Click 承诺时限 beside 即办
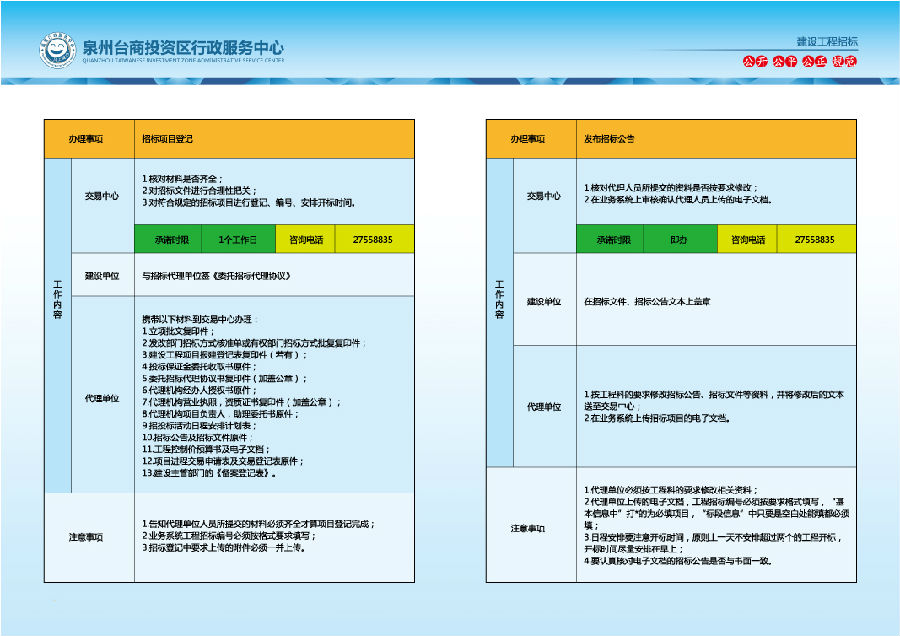The width and height of the screenshot is (900, 636). tap(614, 239)
